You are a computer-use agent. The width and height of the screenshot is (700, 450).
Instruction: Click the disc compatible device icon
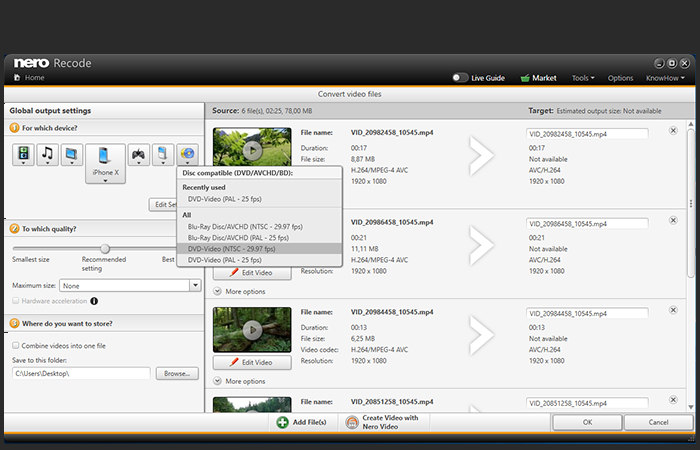tap(186, 154)
